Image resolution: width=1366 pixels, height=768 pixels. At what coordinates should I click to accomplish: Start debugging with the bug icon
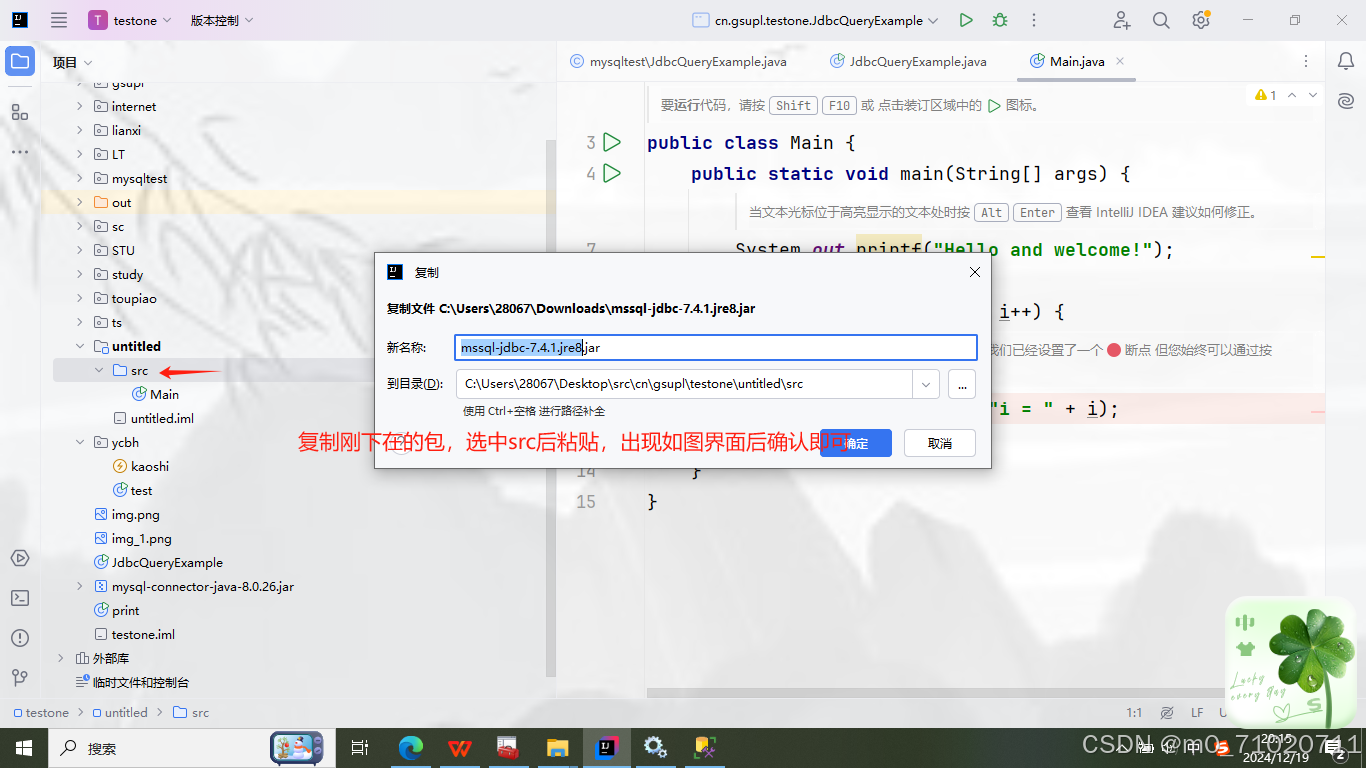999,20
